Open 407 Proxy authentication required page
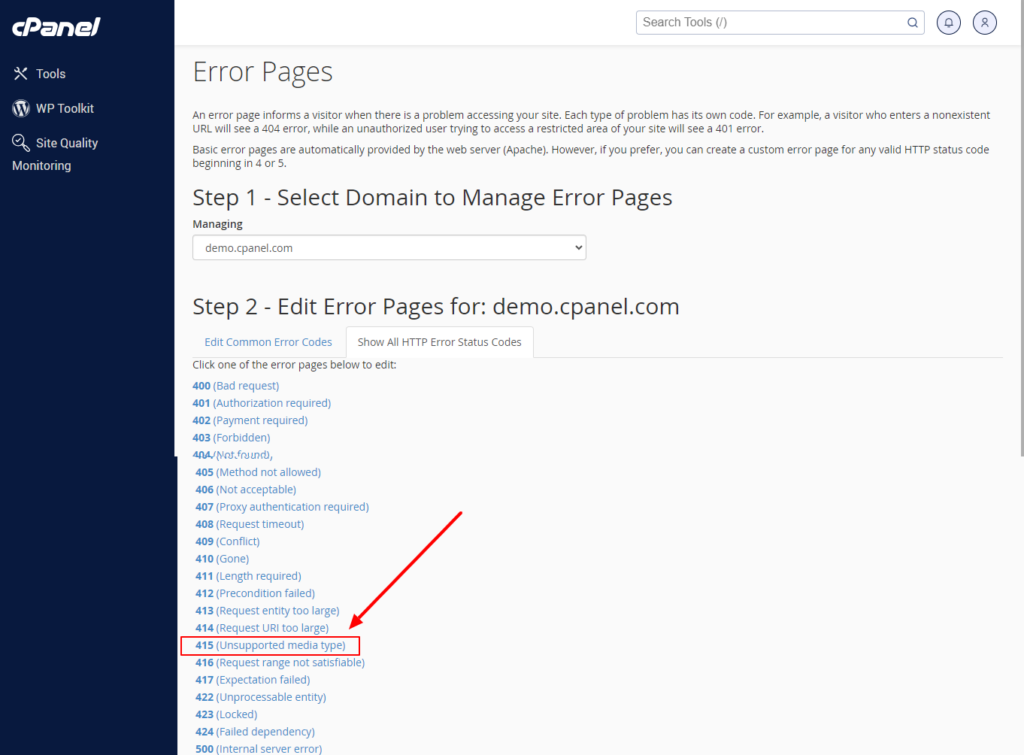1024x755 pixels. tap(281, 507)
